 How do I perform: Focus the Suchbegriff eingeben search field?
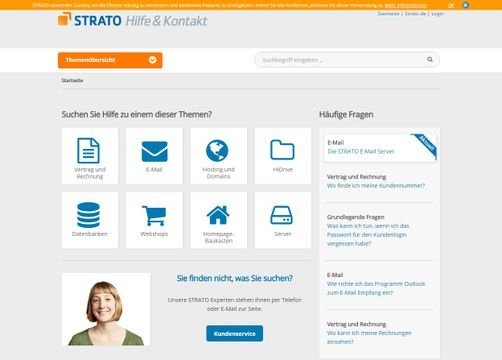pyautogui.click(x=347, y=60)
